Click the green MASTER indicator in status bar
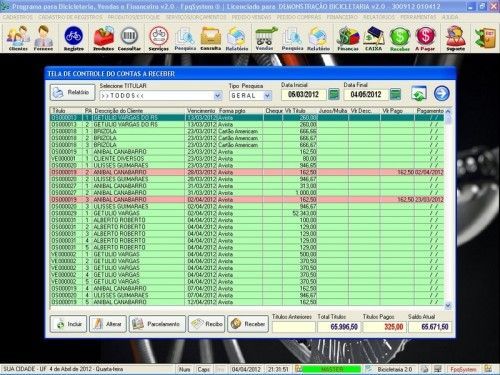500x375 pixels. [x=332, y=369]
